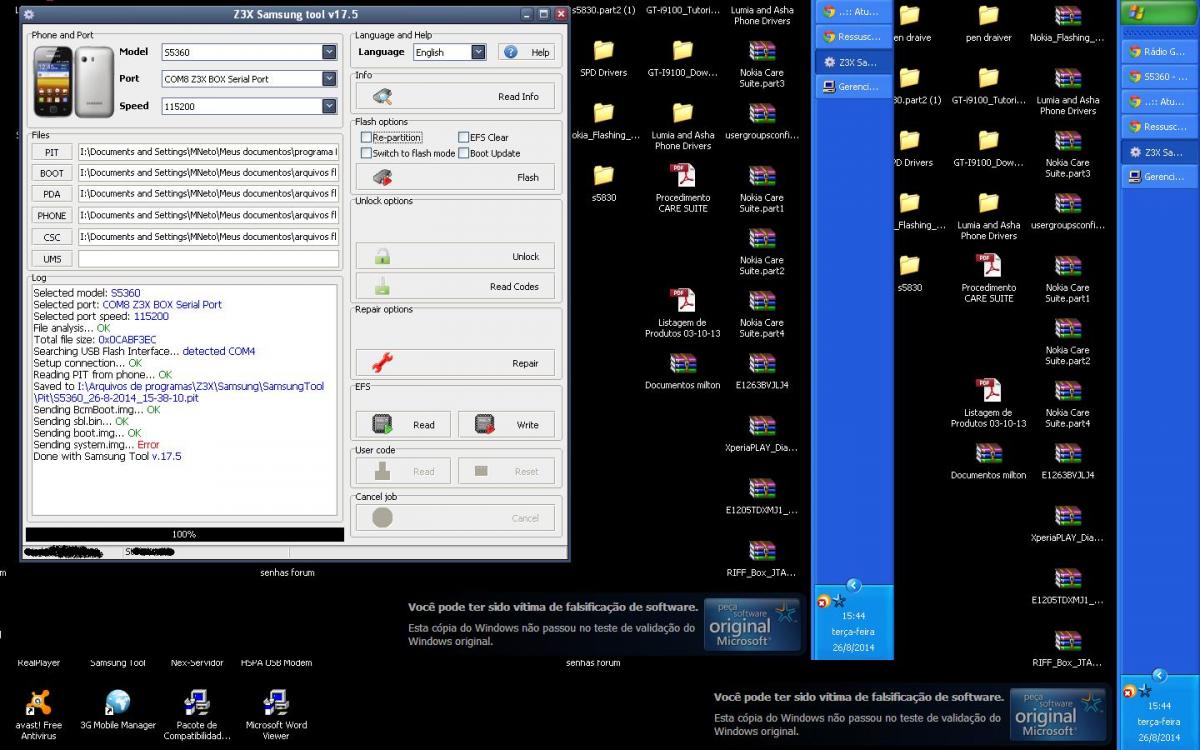Click the 'Reading PIT from phone... OK' log line
The width and height of the screenshot is (1200, 750).
pyautogui.click(x=102, y=375)
